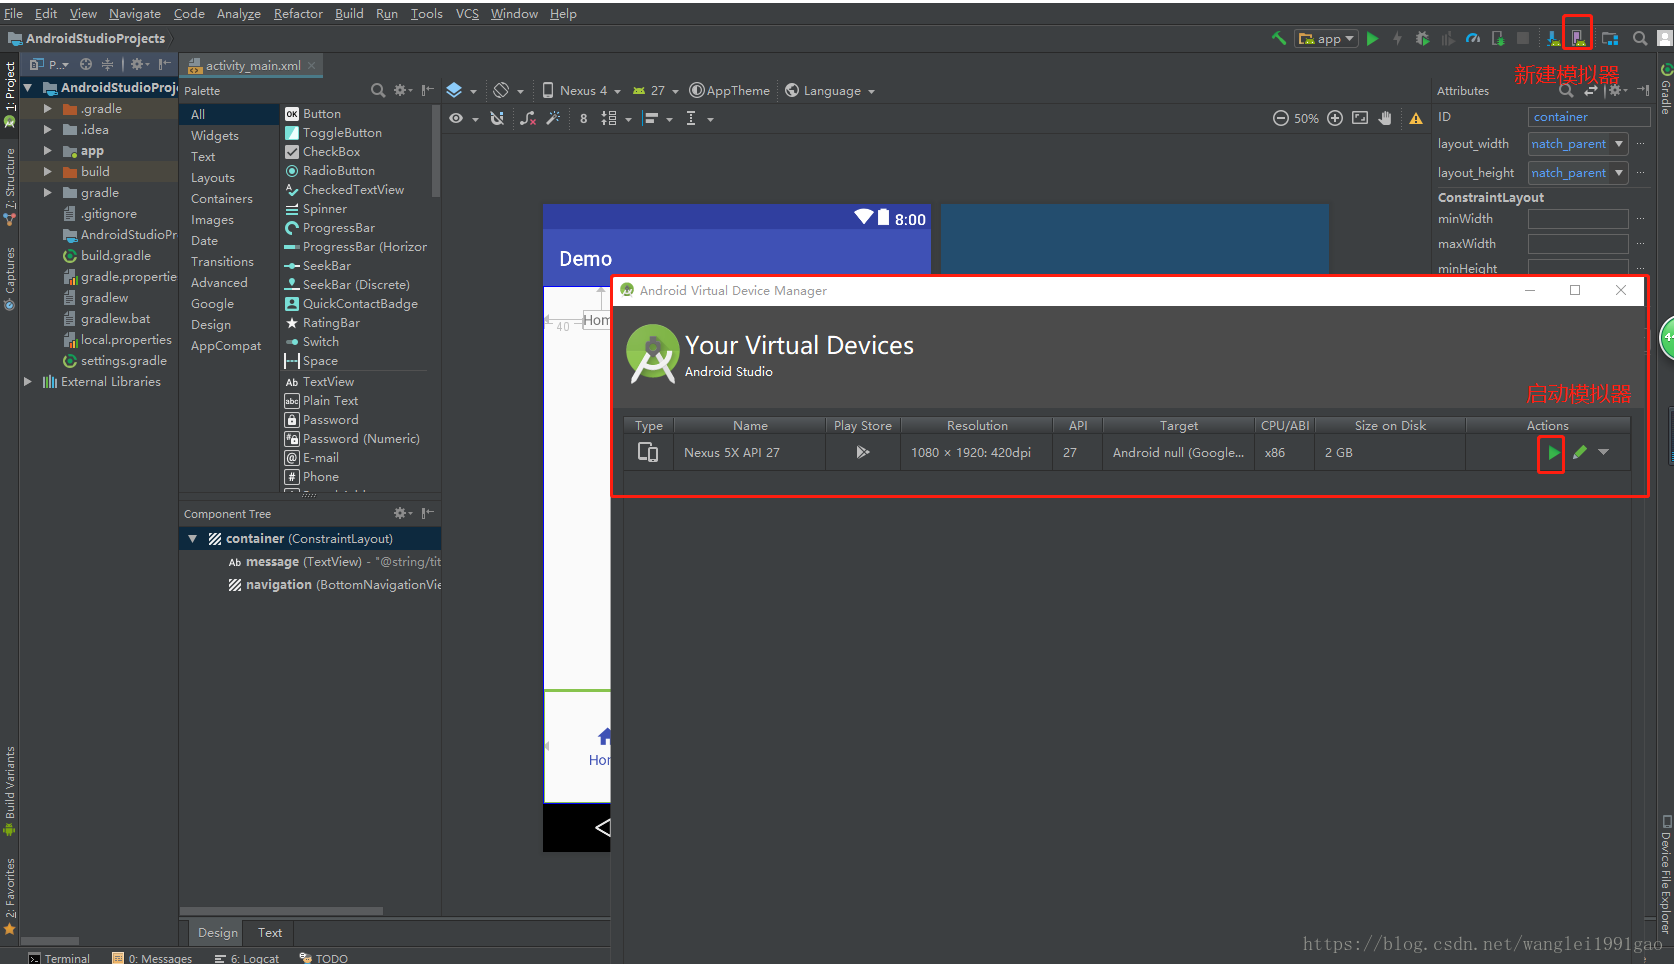Image resolution: width=1674 pixels, height=964 pixels.
Task: Open the Tools menu
Action: pyautogui.click(x=426, y=13)
